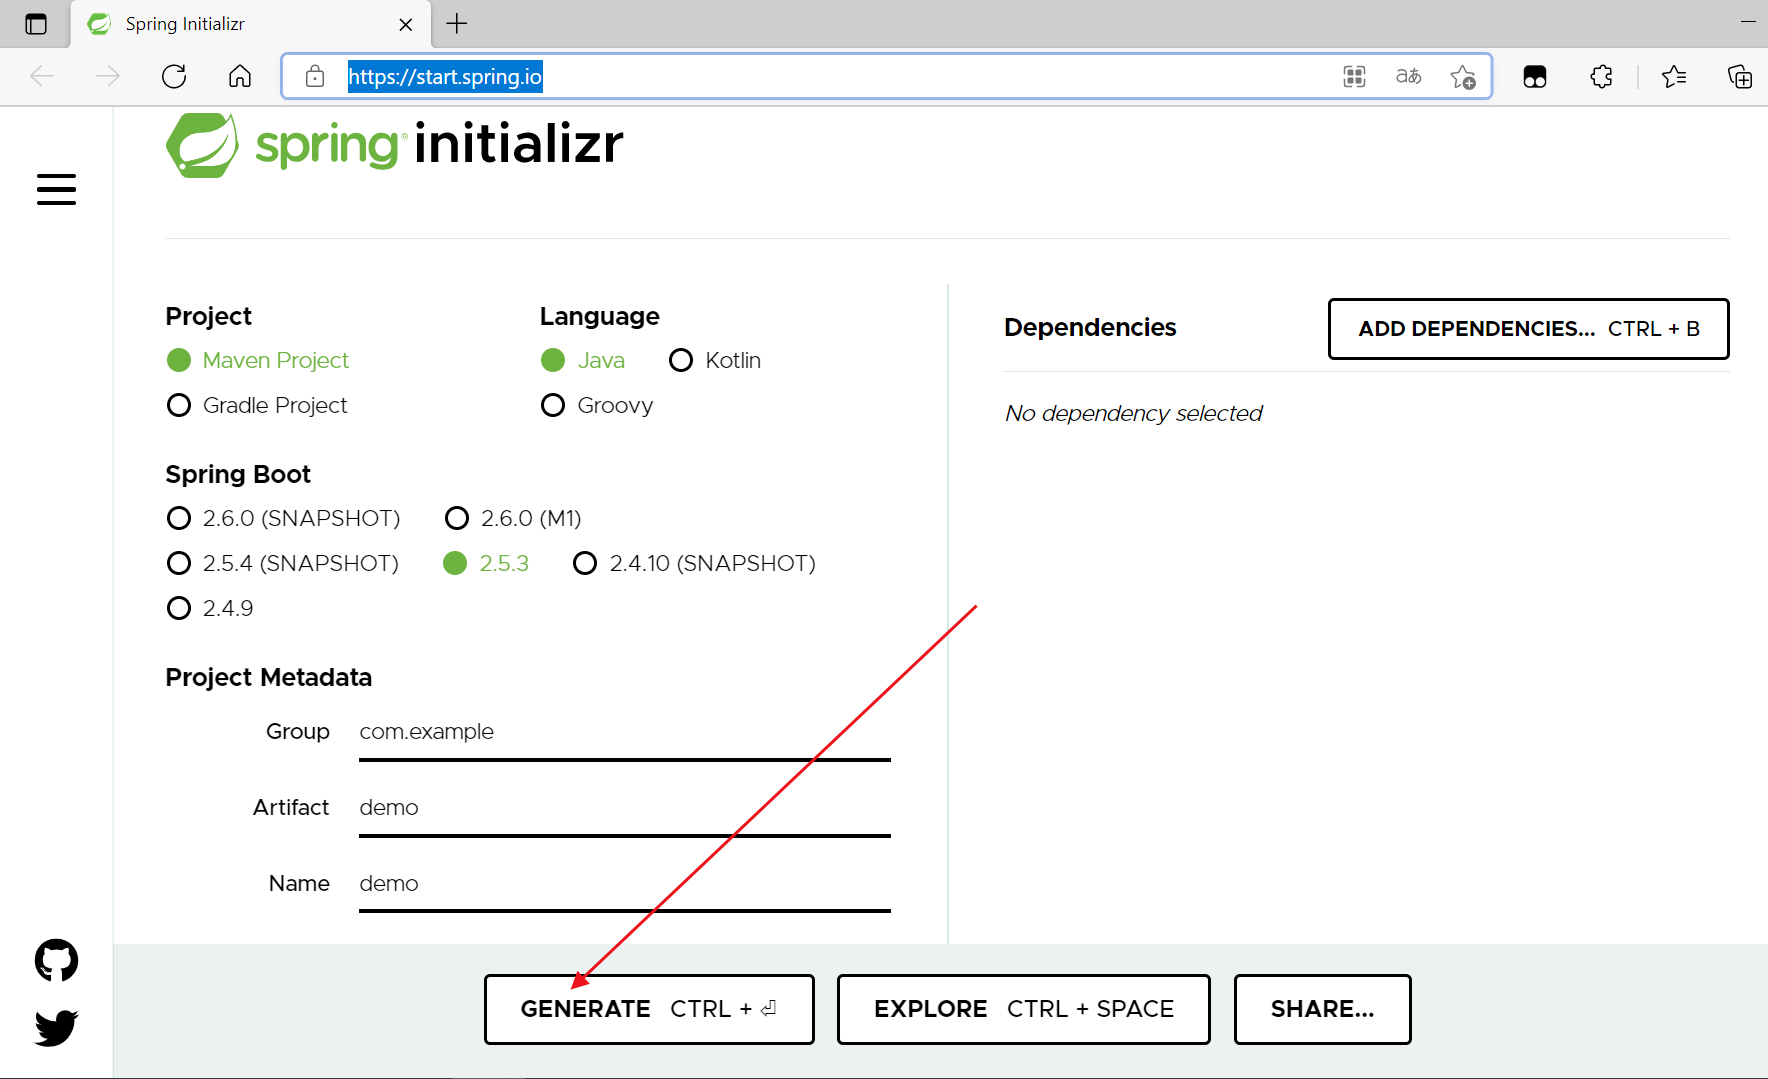This screenshot has height=1079, width=1768.
Task: Refresh the current page
Action: pyautogui.click(x=174, y=76)
